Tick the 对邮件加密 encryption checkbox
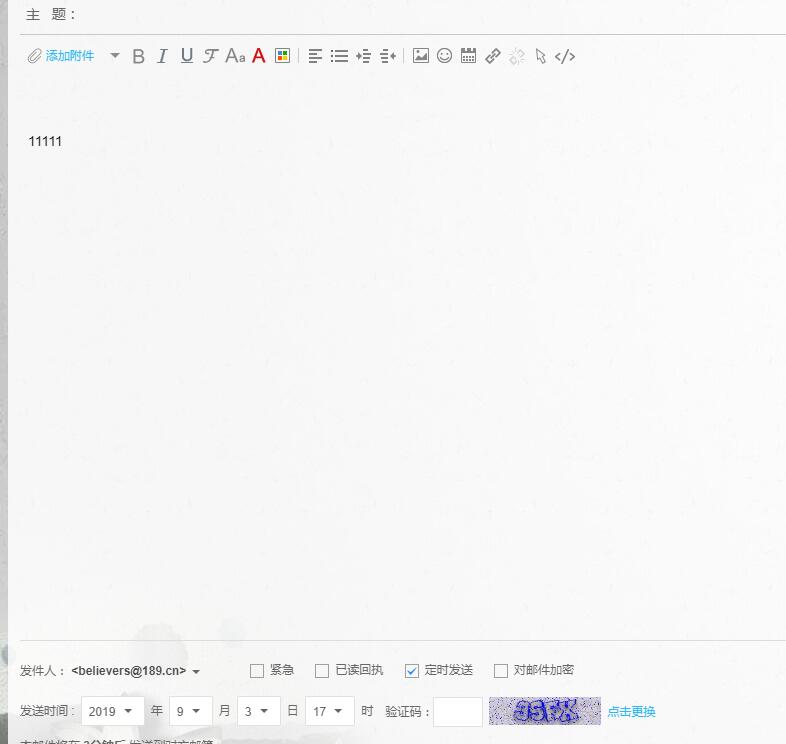Image resolution: width=786 pixels, height=744 pixels. tap(501, 671)
